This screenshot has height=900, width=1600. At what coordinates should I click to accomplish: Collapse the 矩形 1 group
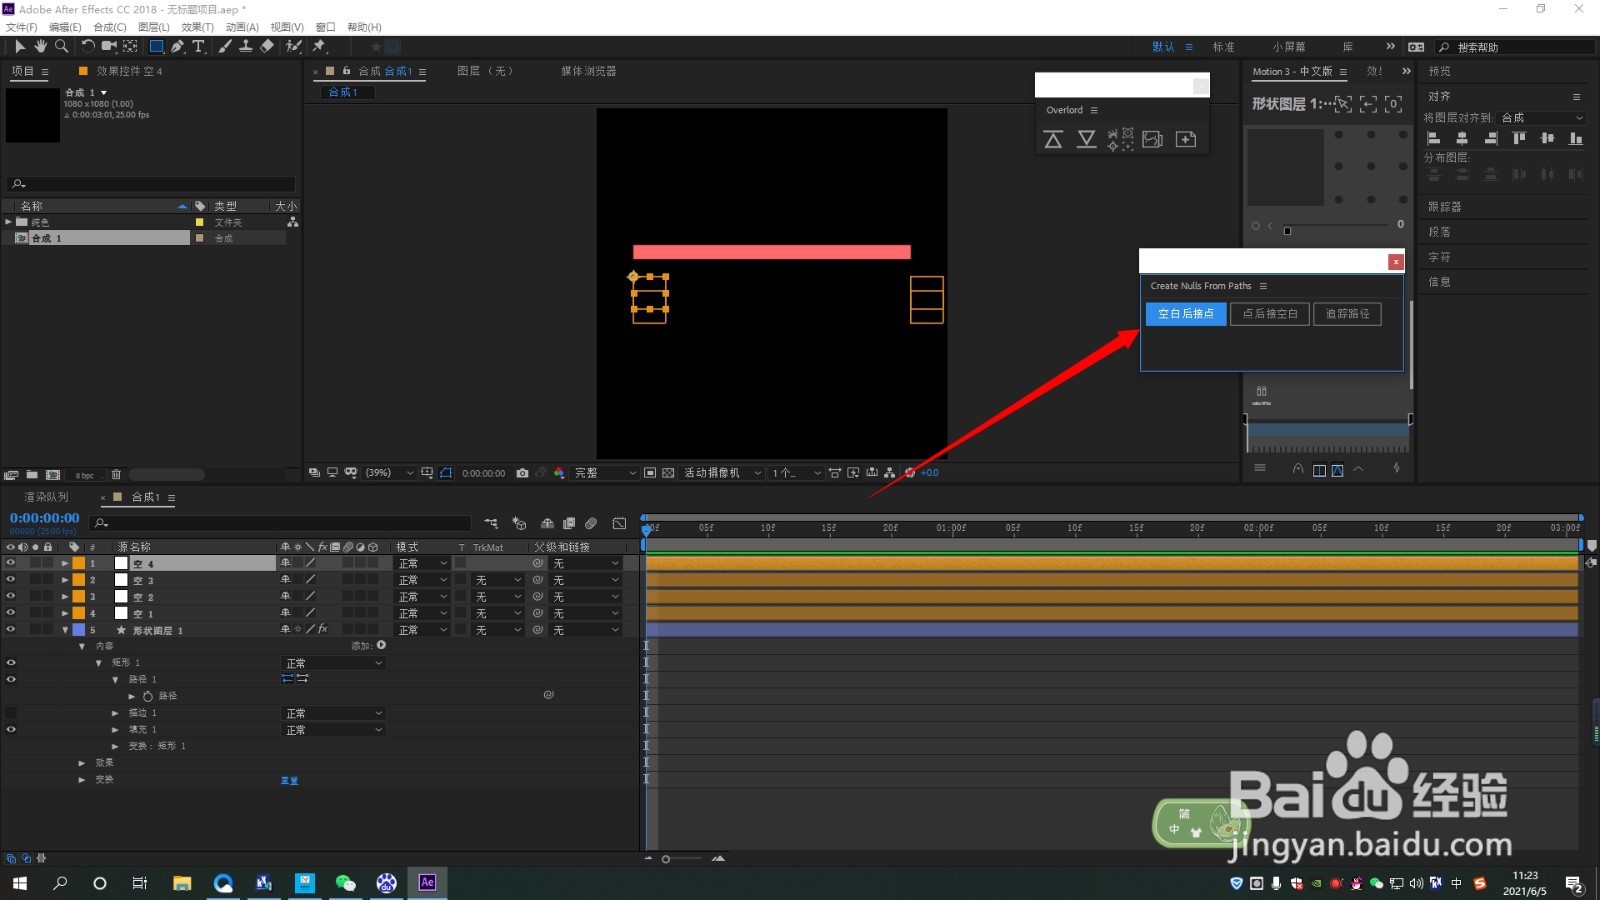click(98, 663)
